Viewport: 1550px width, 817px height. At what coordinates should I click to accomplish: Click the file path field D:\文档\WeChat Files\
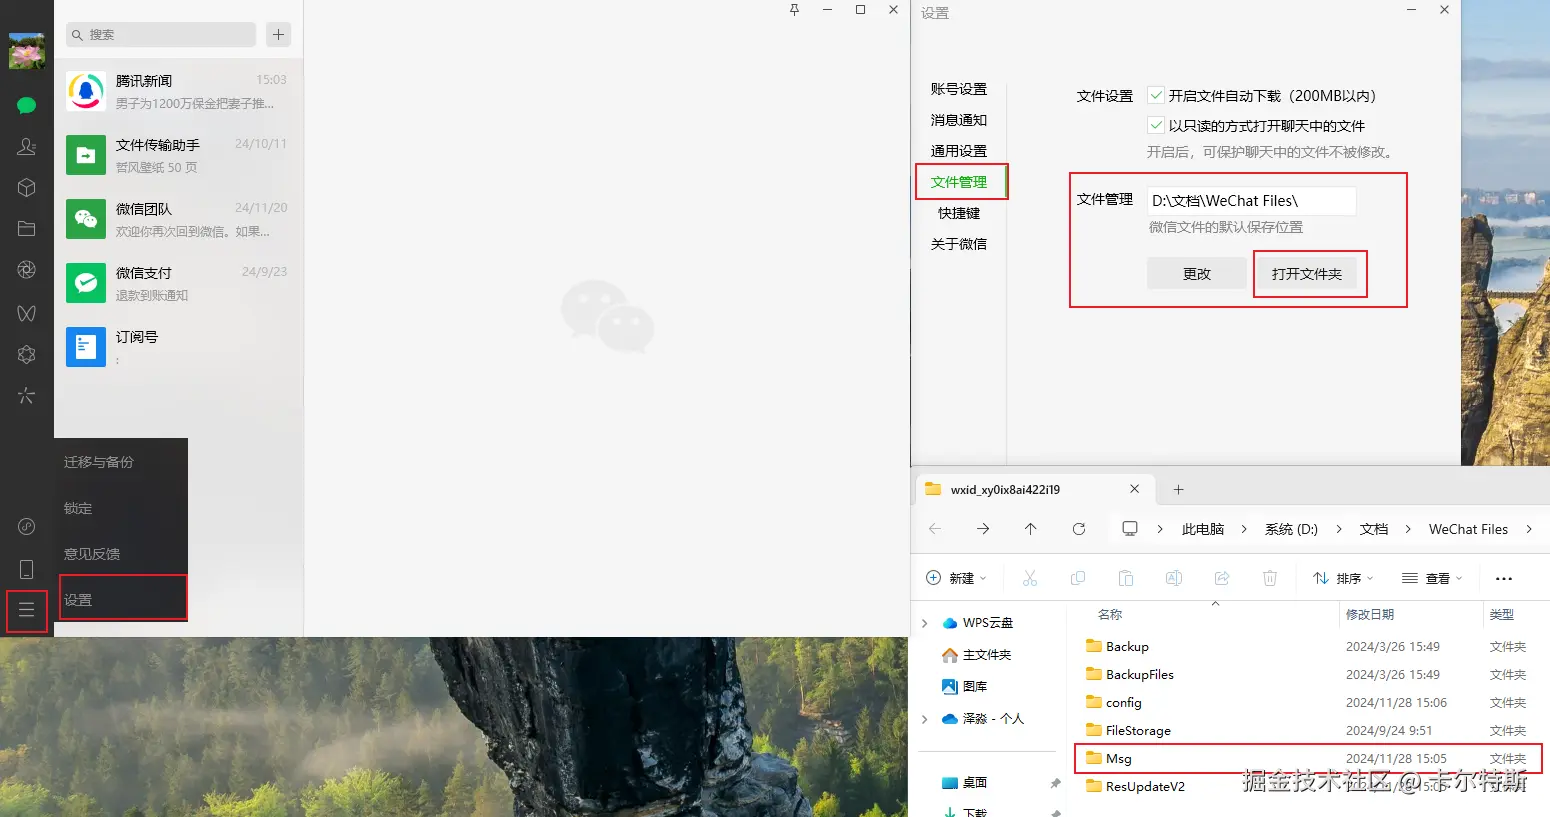(x=1251, y=201)
